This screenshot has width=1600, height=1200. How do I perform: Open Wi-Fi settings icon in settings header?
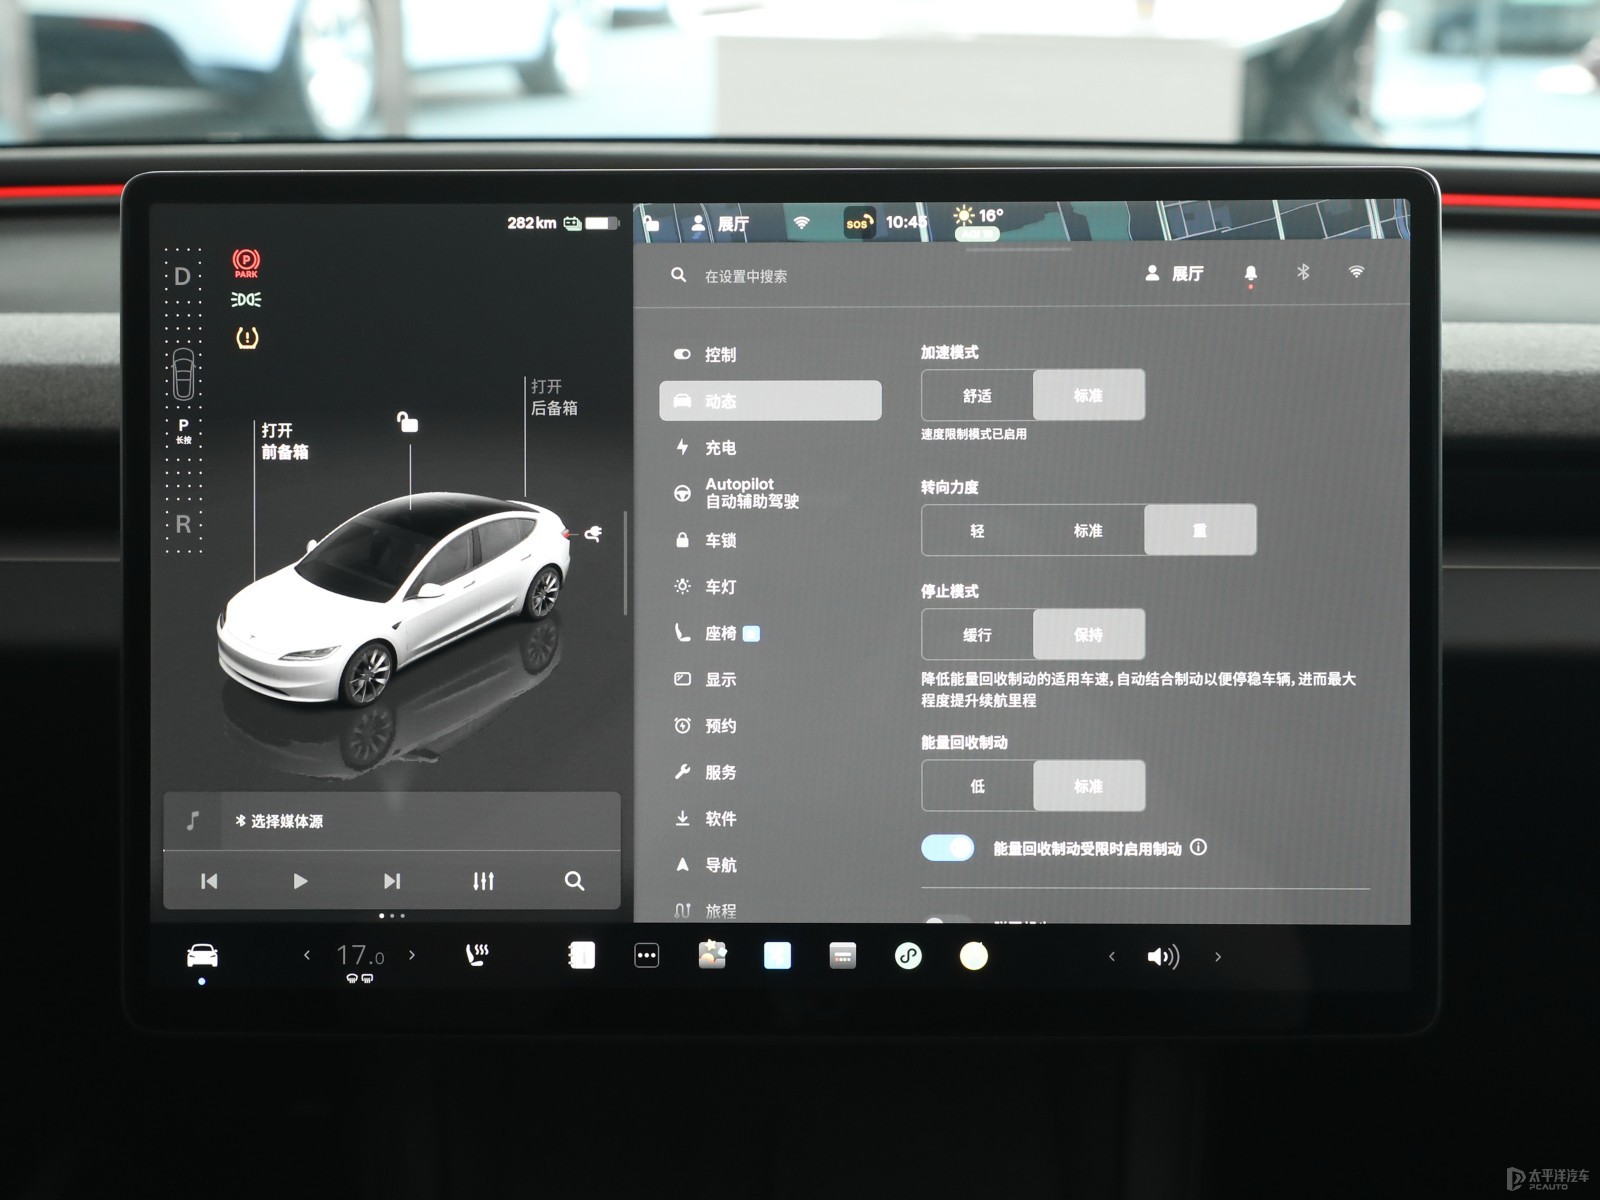tap(1356, 272)
